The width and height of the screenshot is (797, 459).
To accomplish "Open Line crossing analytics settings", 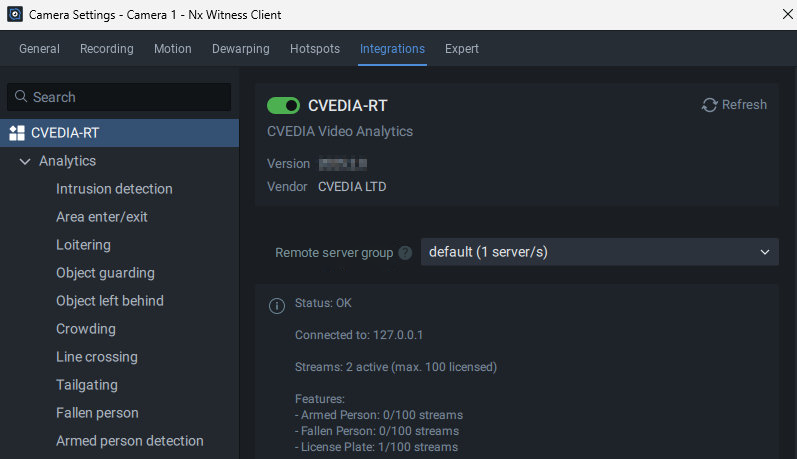I will pyautogui.click(x=97, y=357).
